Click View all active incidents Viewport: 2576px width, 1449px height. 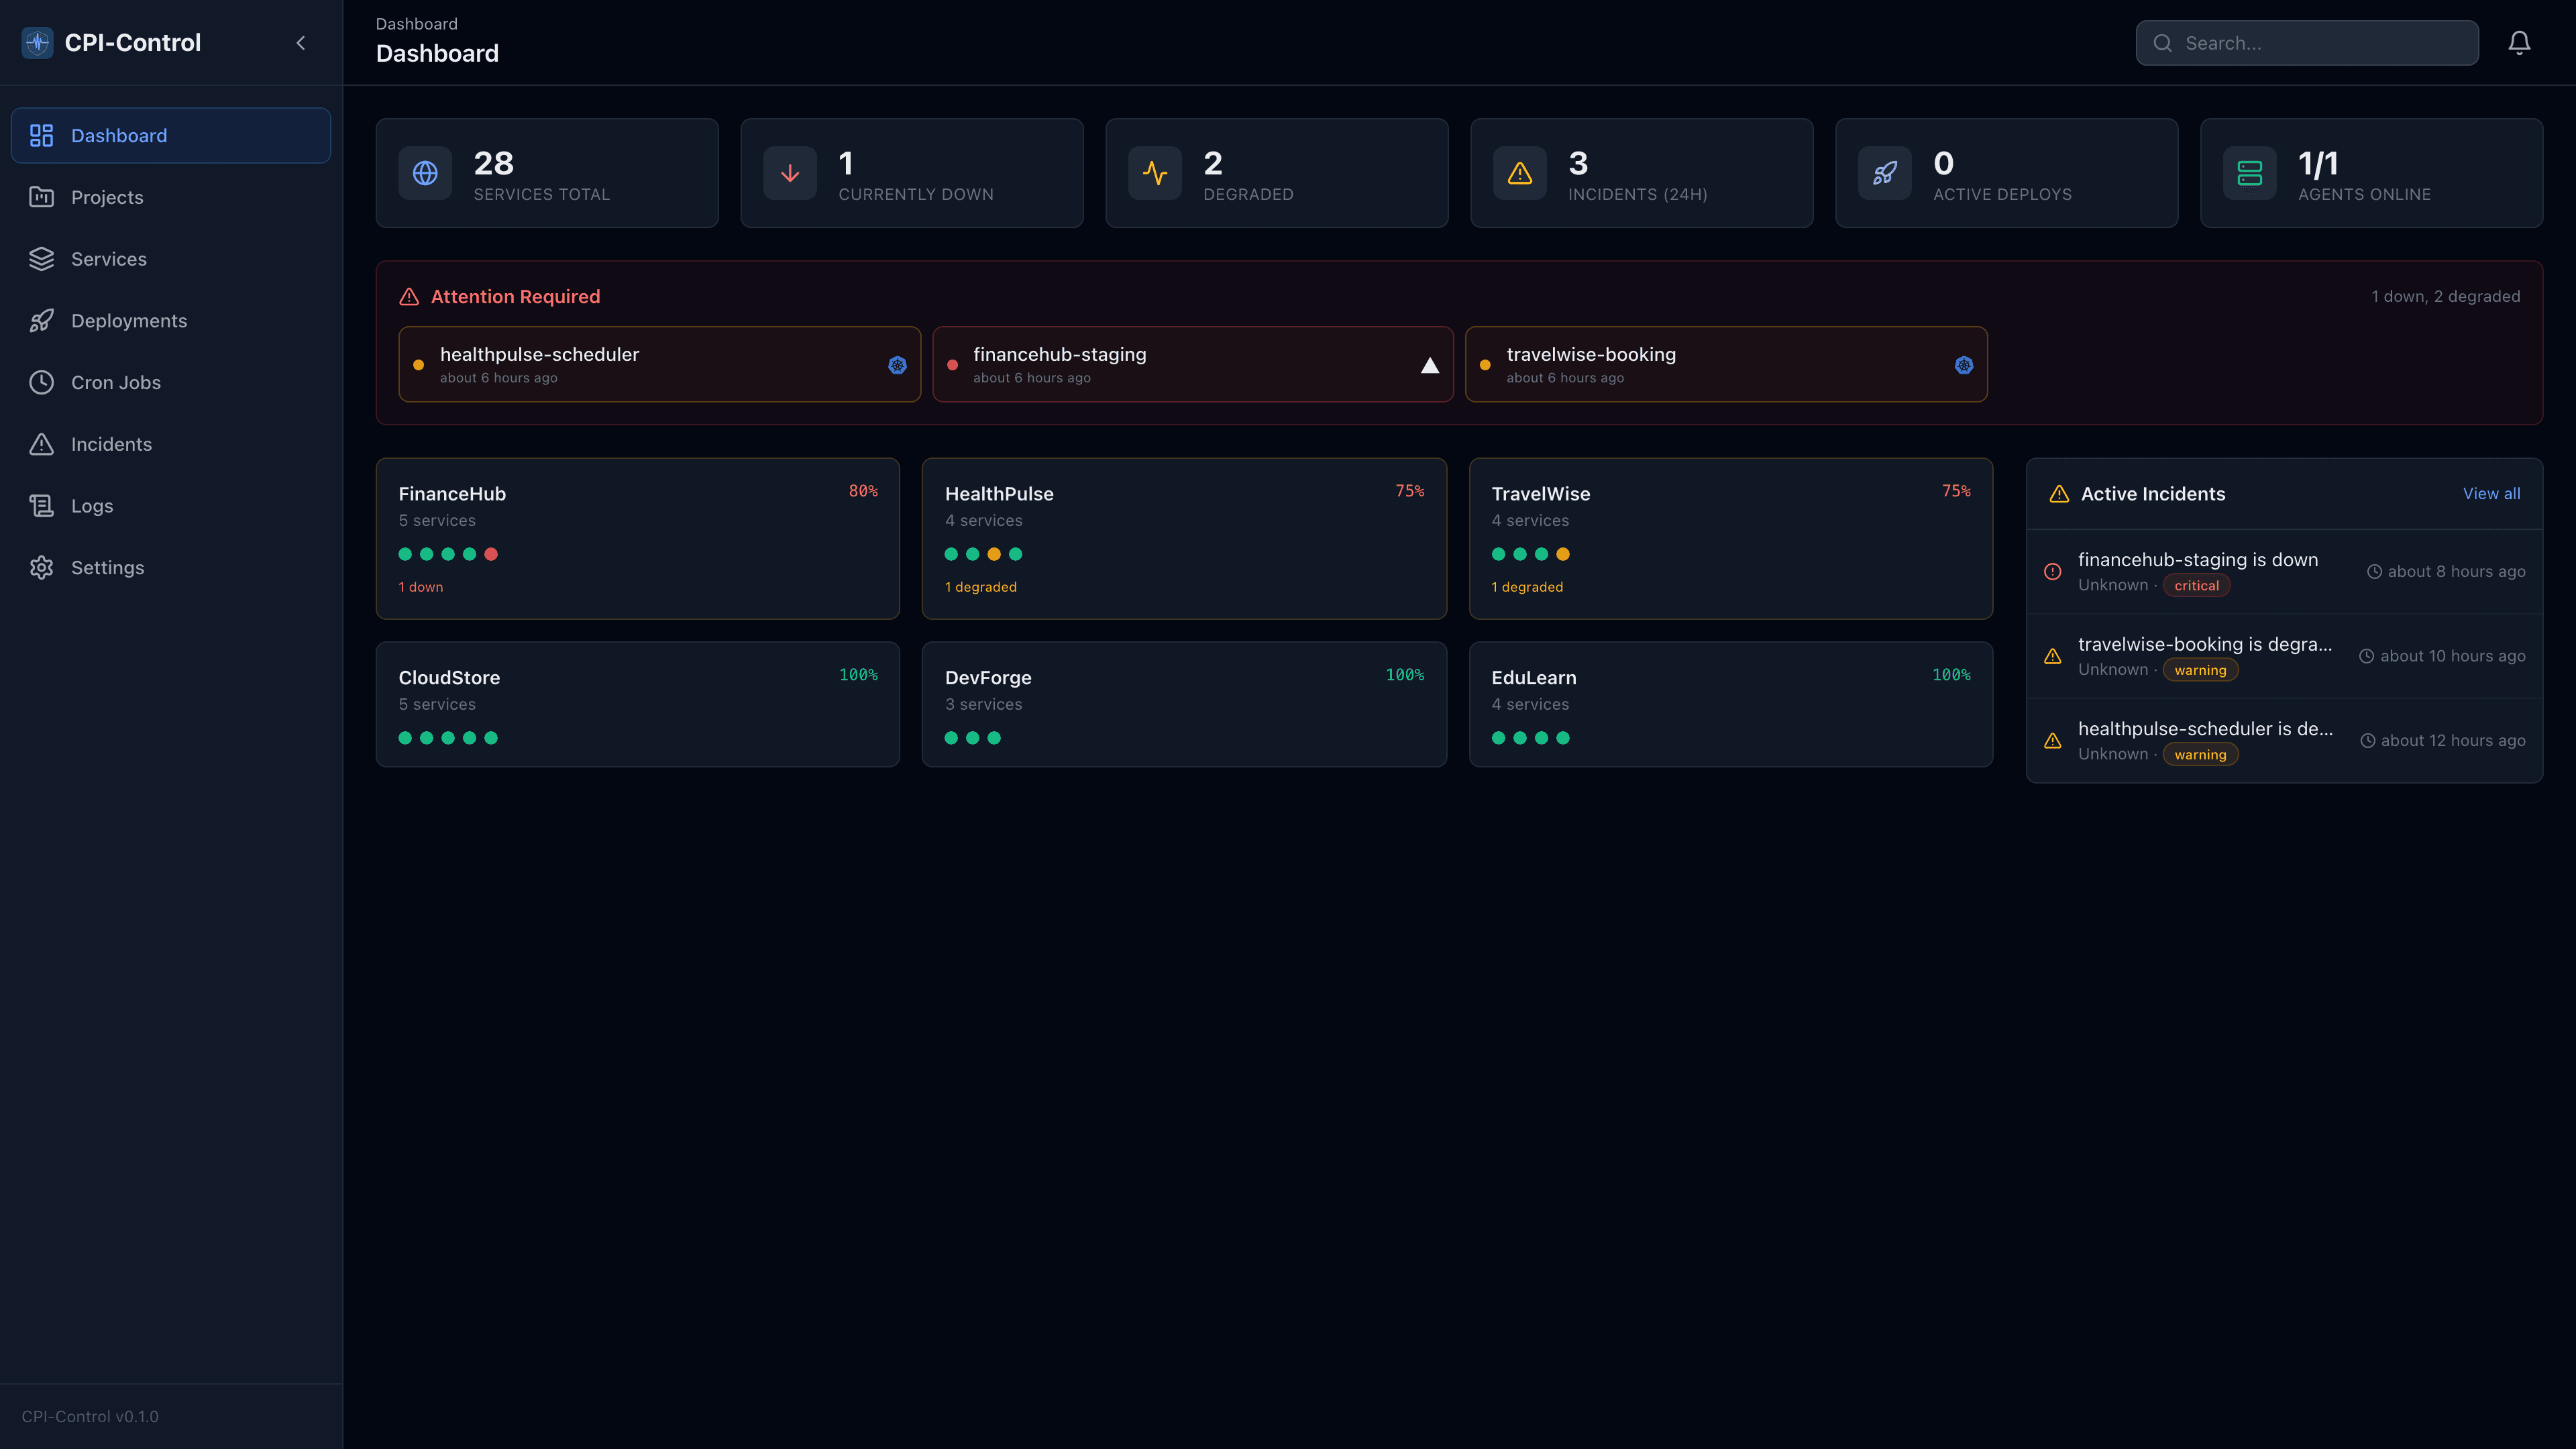2491,493
